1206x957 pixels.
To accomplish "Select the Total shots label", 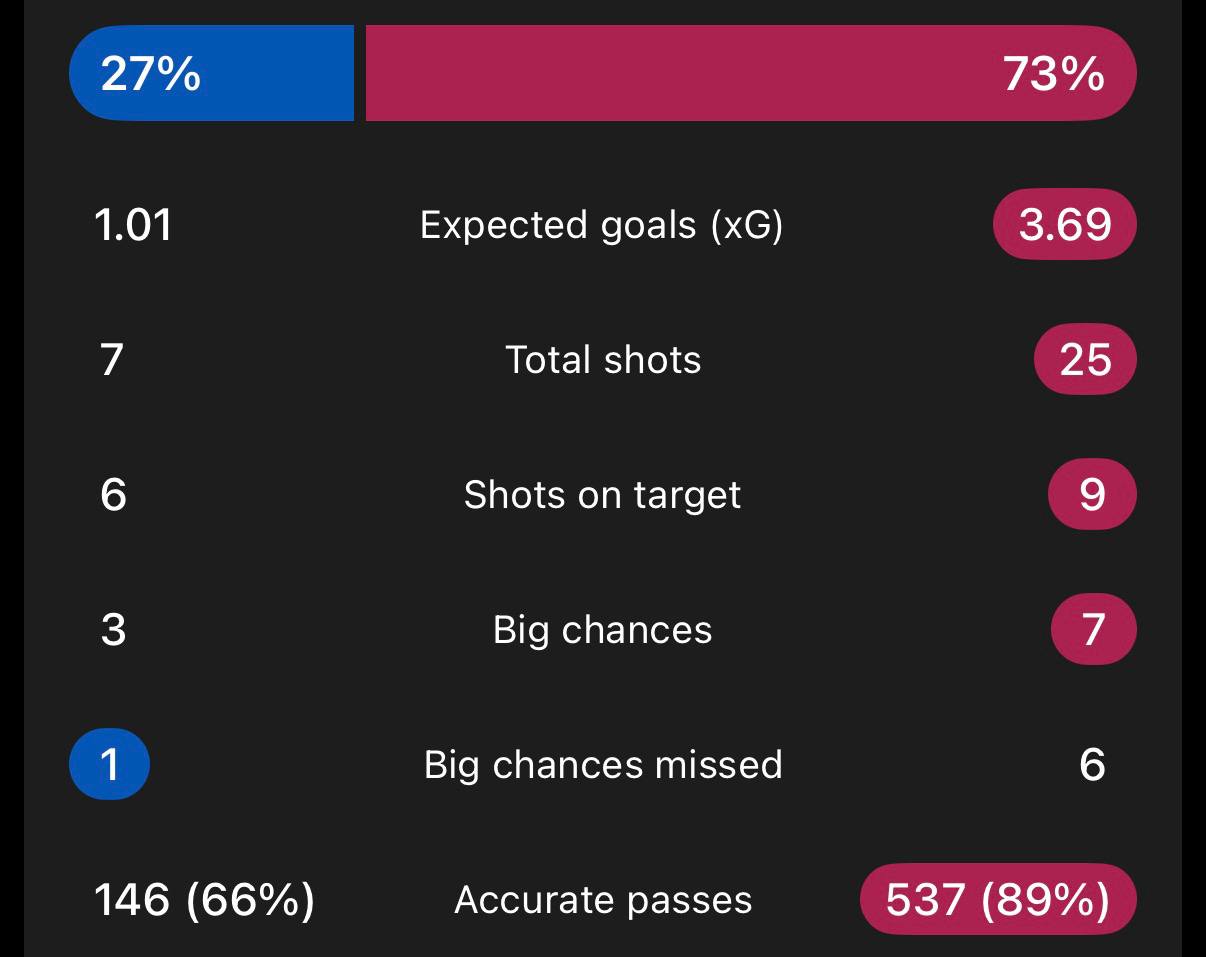I will 603,360.
